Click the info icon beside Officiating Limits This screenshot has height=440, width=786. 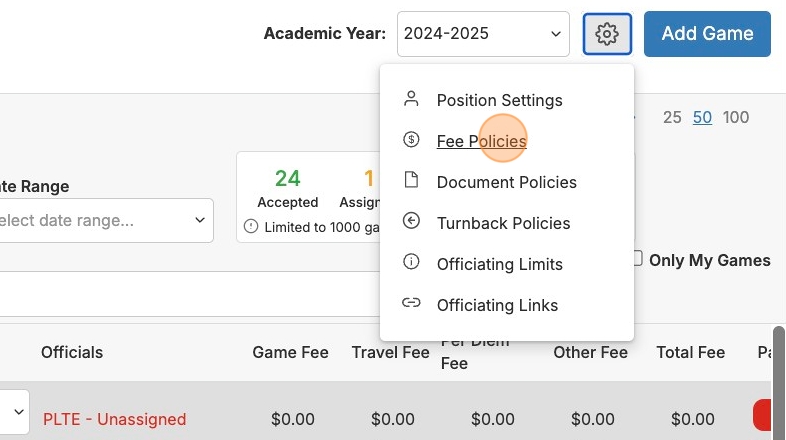tap(411, 263)
